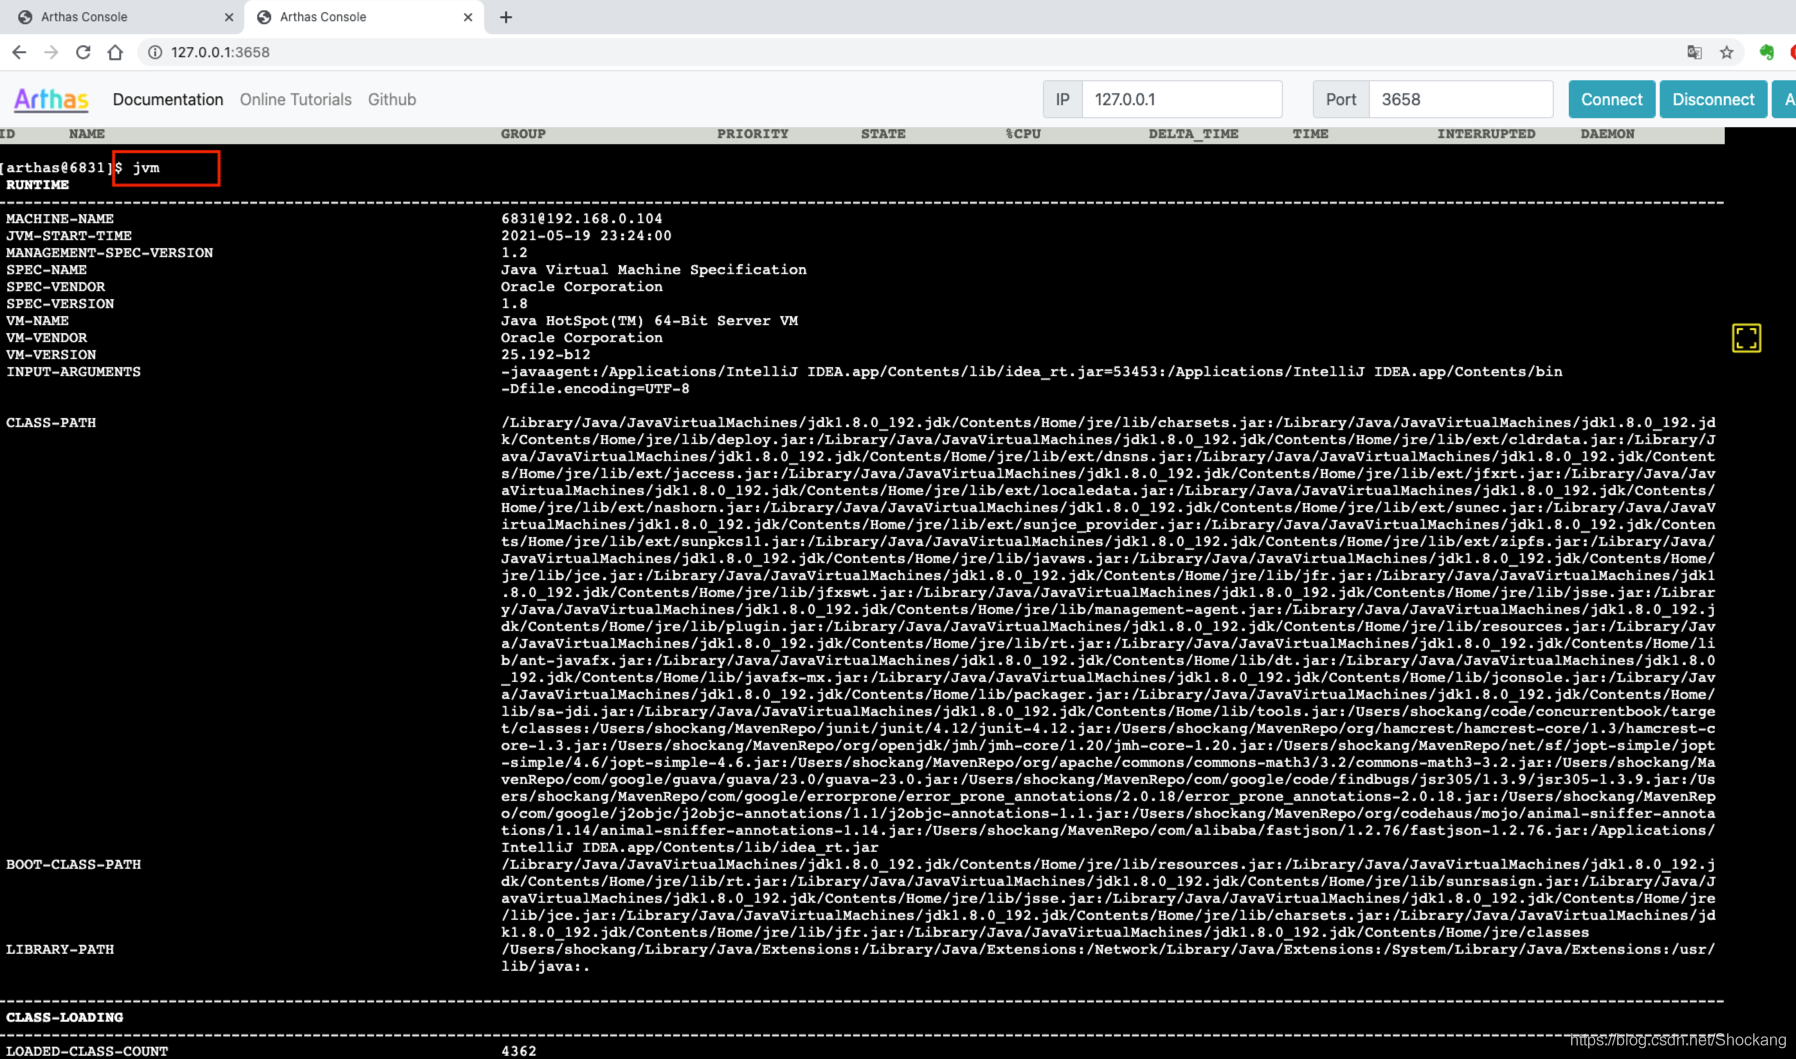Click the MANAGEMENT-SPEC-VERSION label

[x=109, y=253]
